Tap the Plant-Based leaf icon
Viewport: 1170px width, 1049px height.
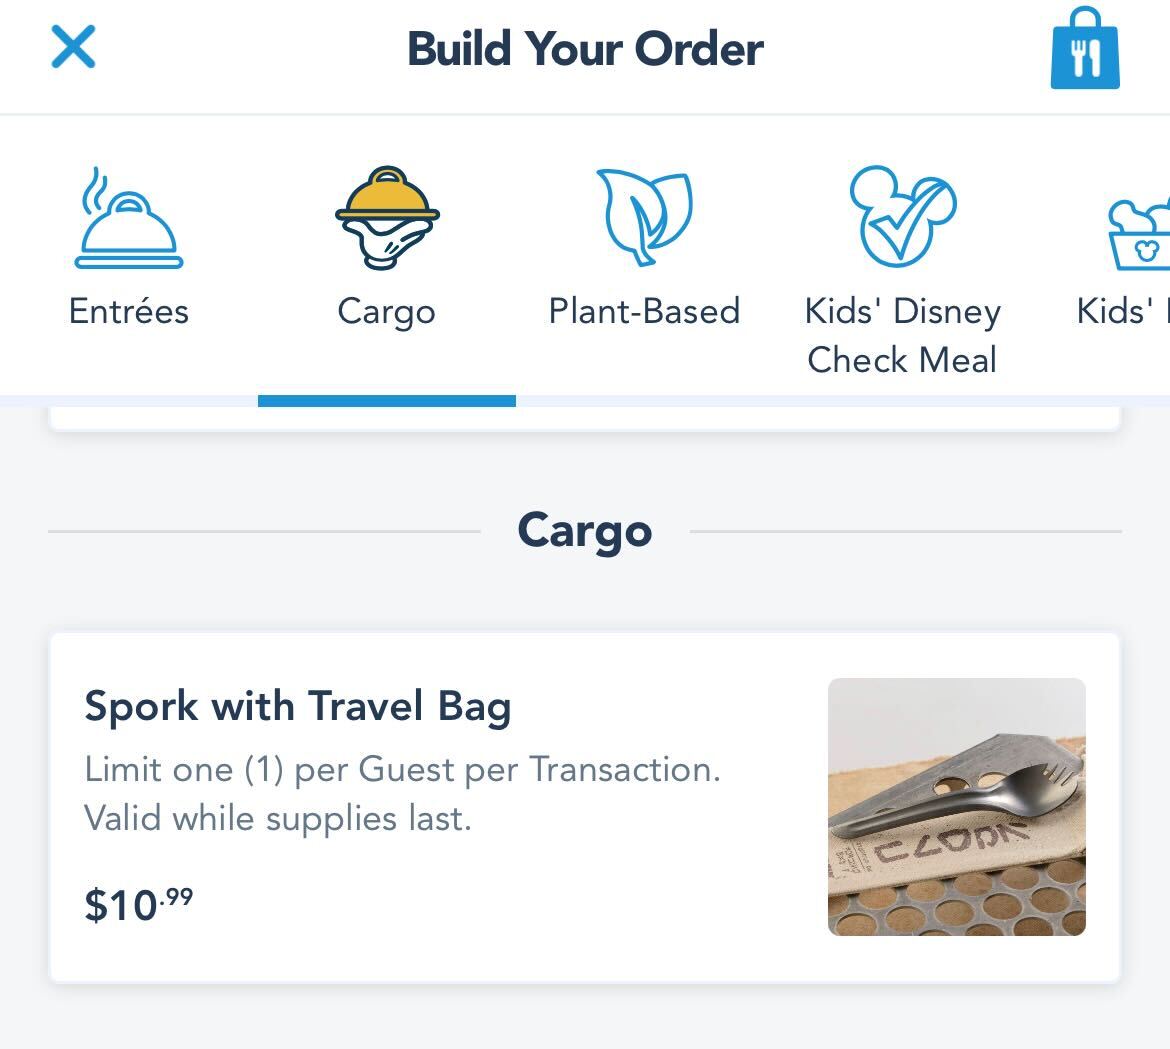tap(645, 216)
